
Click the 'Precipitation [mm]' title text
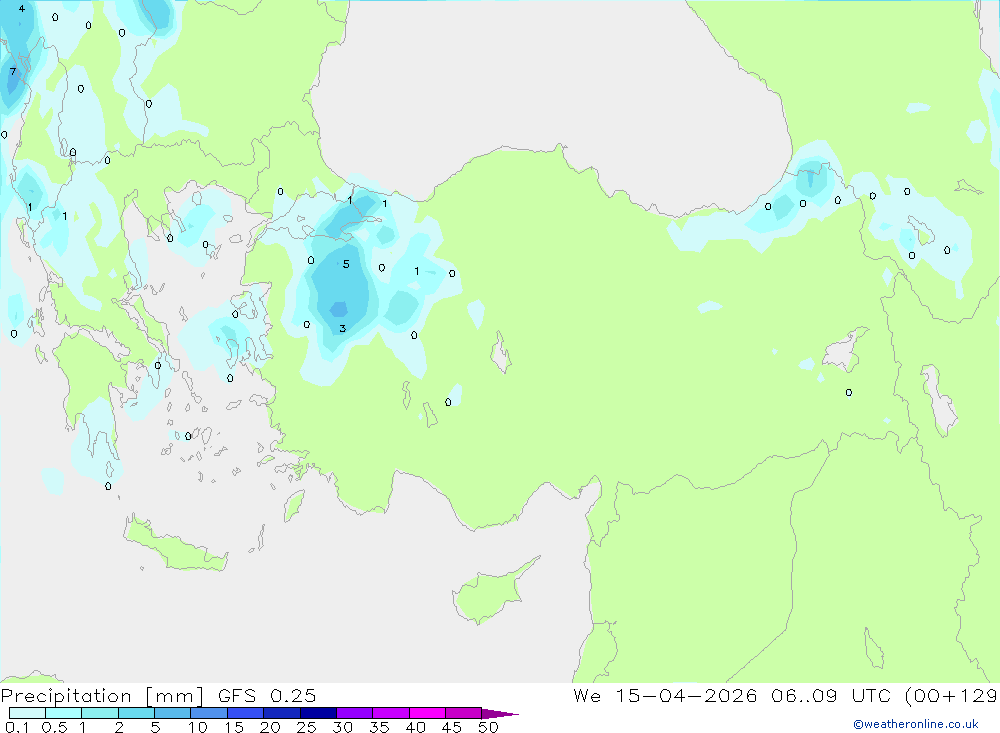(x=102, y=695)
